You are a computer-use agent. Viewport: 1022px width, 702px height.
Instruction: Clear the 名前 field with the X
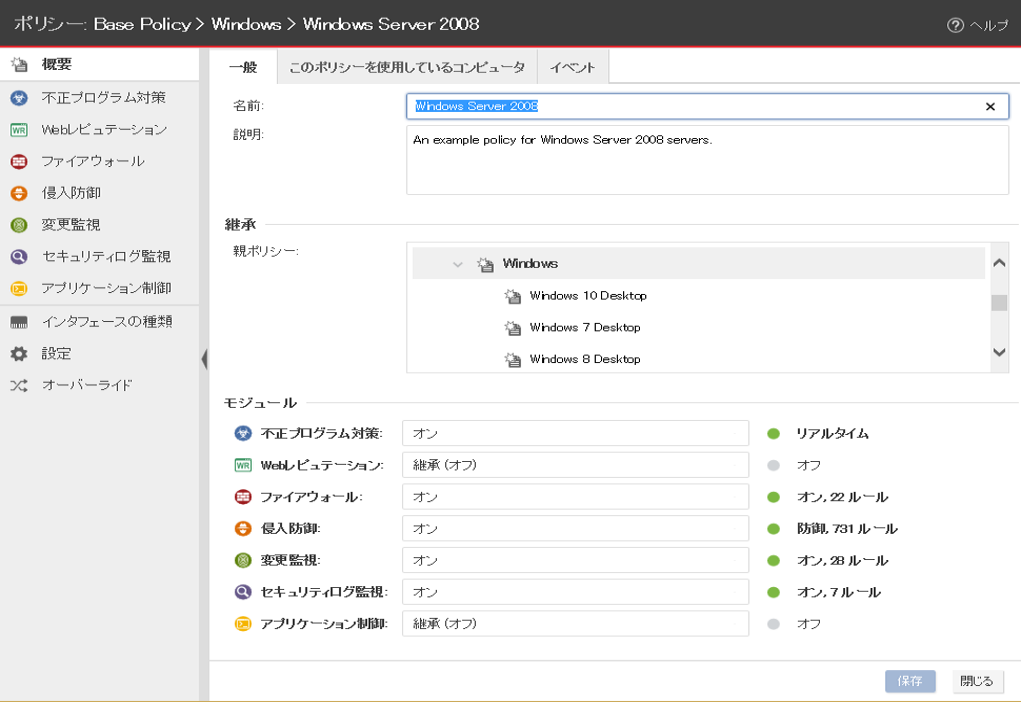(990, 107)
